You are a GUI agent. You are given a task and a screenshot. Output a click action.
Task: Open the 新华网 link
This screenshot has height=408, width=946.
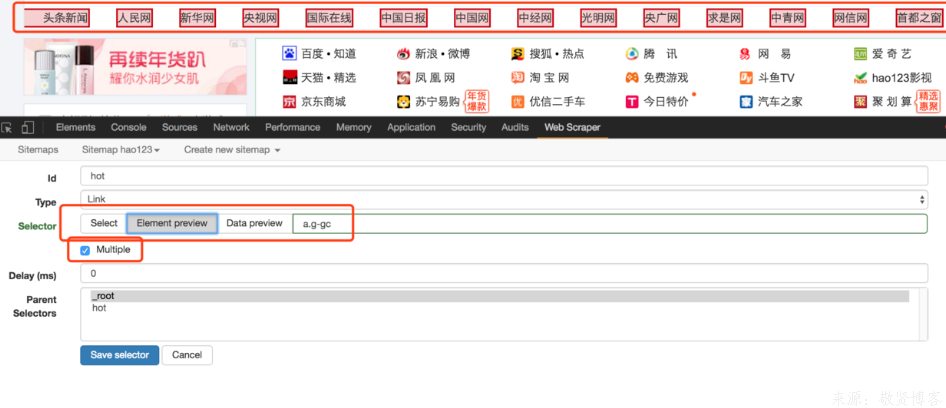(x=197, y=19)
